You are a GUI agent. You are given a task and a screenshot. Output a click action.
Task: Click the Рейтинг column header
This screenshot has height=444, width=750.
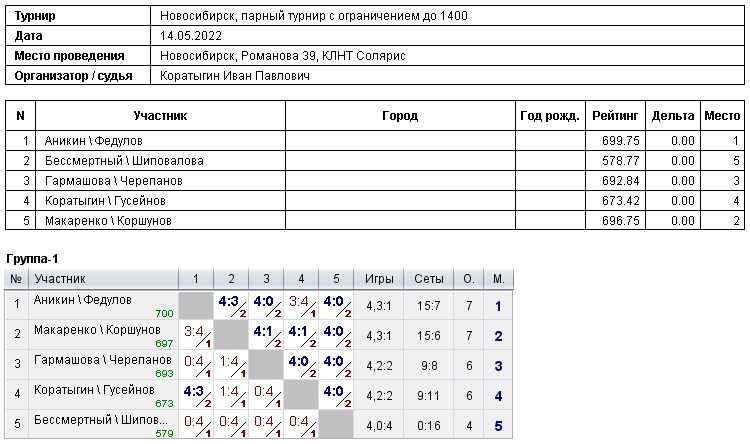(615, 116)
